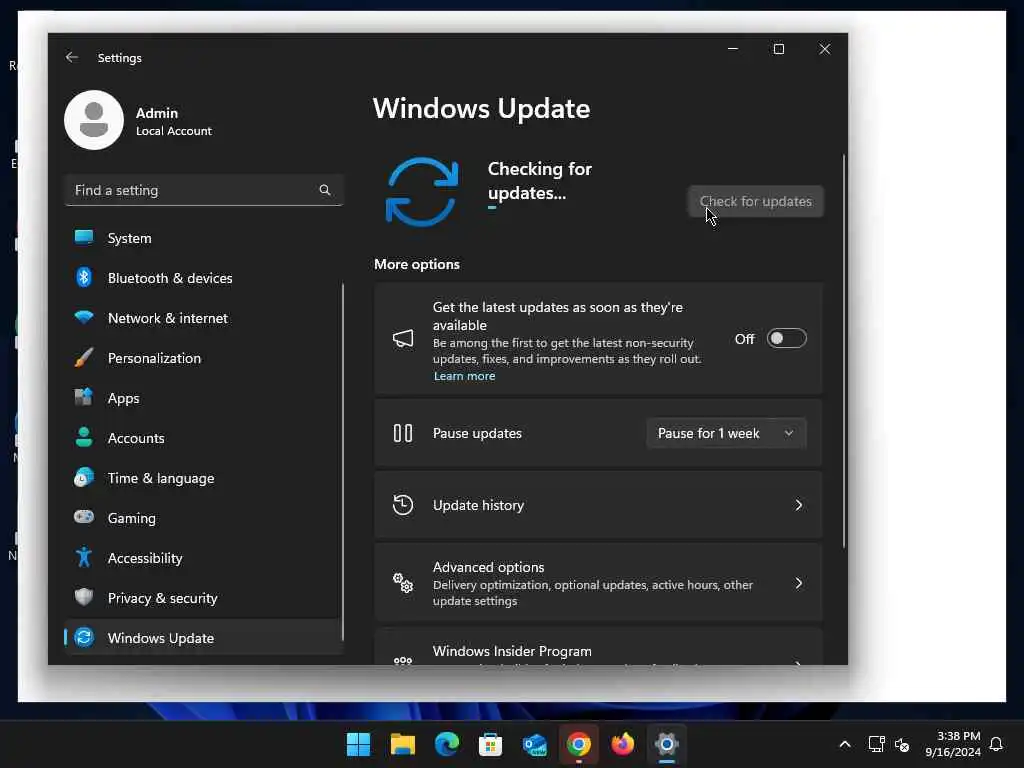Screen dimensions: 1024x768
Task: Launch Microsoft Edge from taskbar
Action: pos(447,744)
